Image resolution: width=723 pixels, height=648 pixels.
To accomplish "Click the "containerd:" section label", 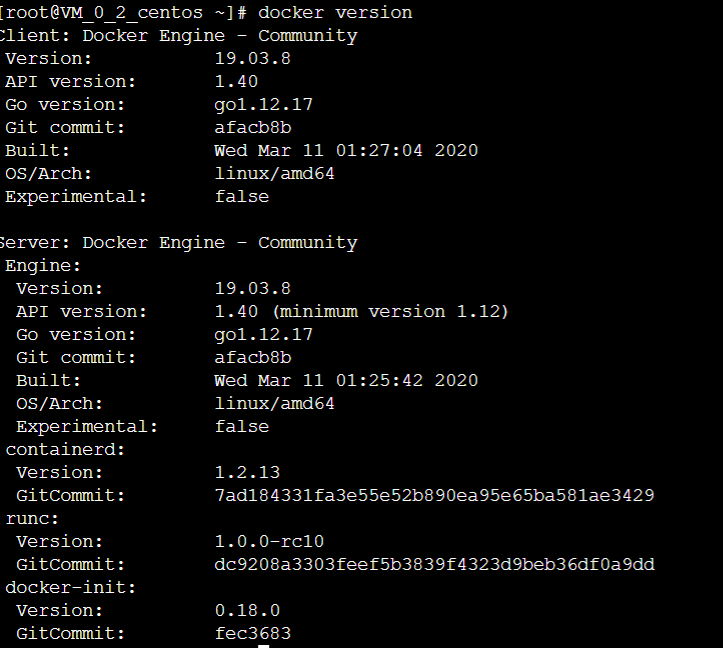I will coord(65,450).
